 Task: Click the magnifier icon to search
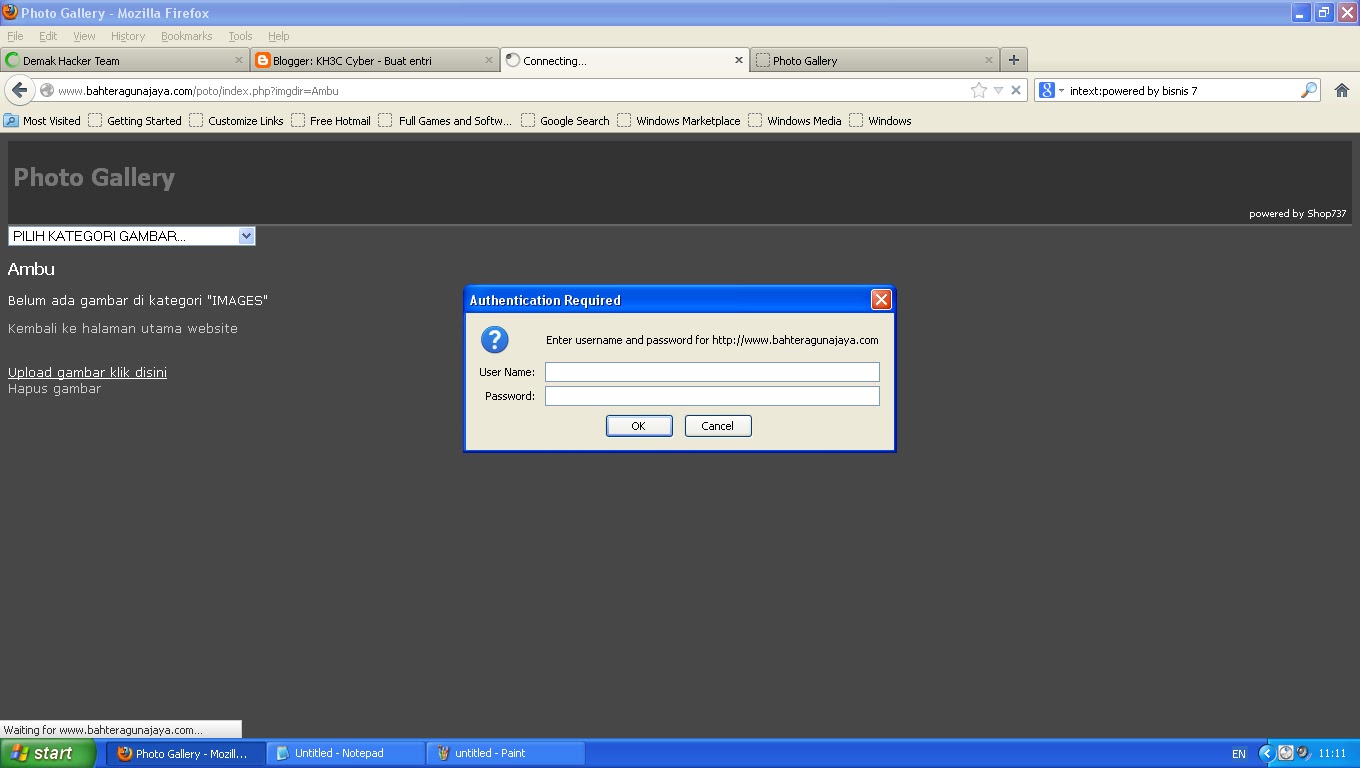click(x=1308, y=90)
